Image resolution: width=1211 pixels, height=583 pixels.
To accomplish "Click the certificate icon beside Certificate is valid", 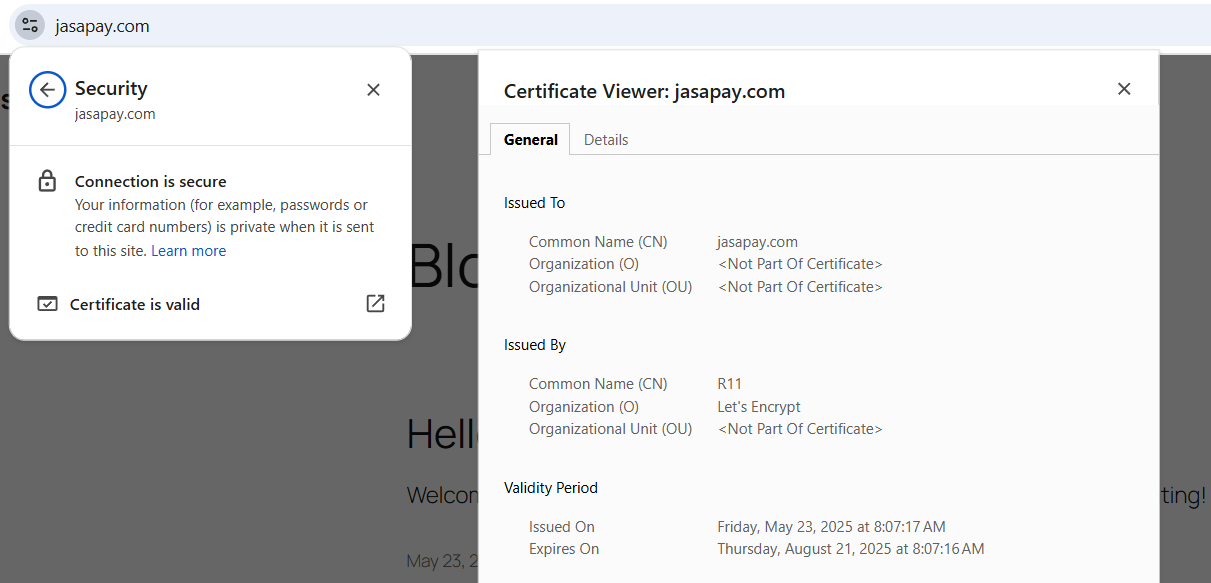I will [47, 304].
